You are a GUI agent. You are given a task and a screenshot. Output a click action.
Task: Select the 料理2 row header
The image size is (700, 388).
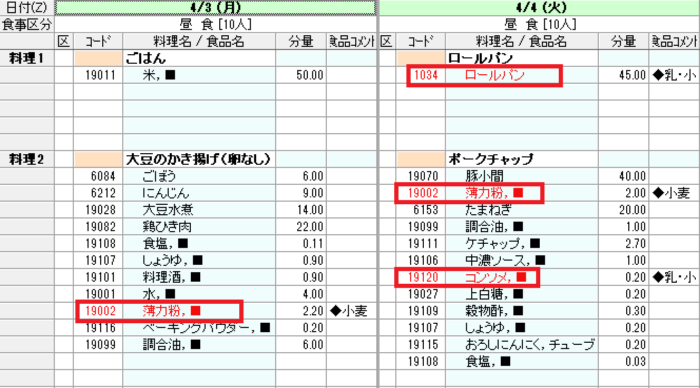coord(27,159)
